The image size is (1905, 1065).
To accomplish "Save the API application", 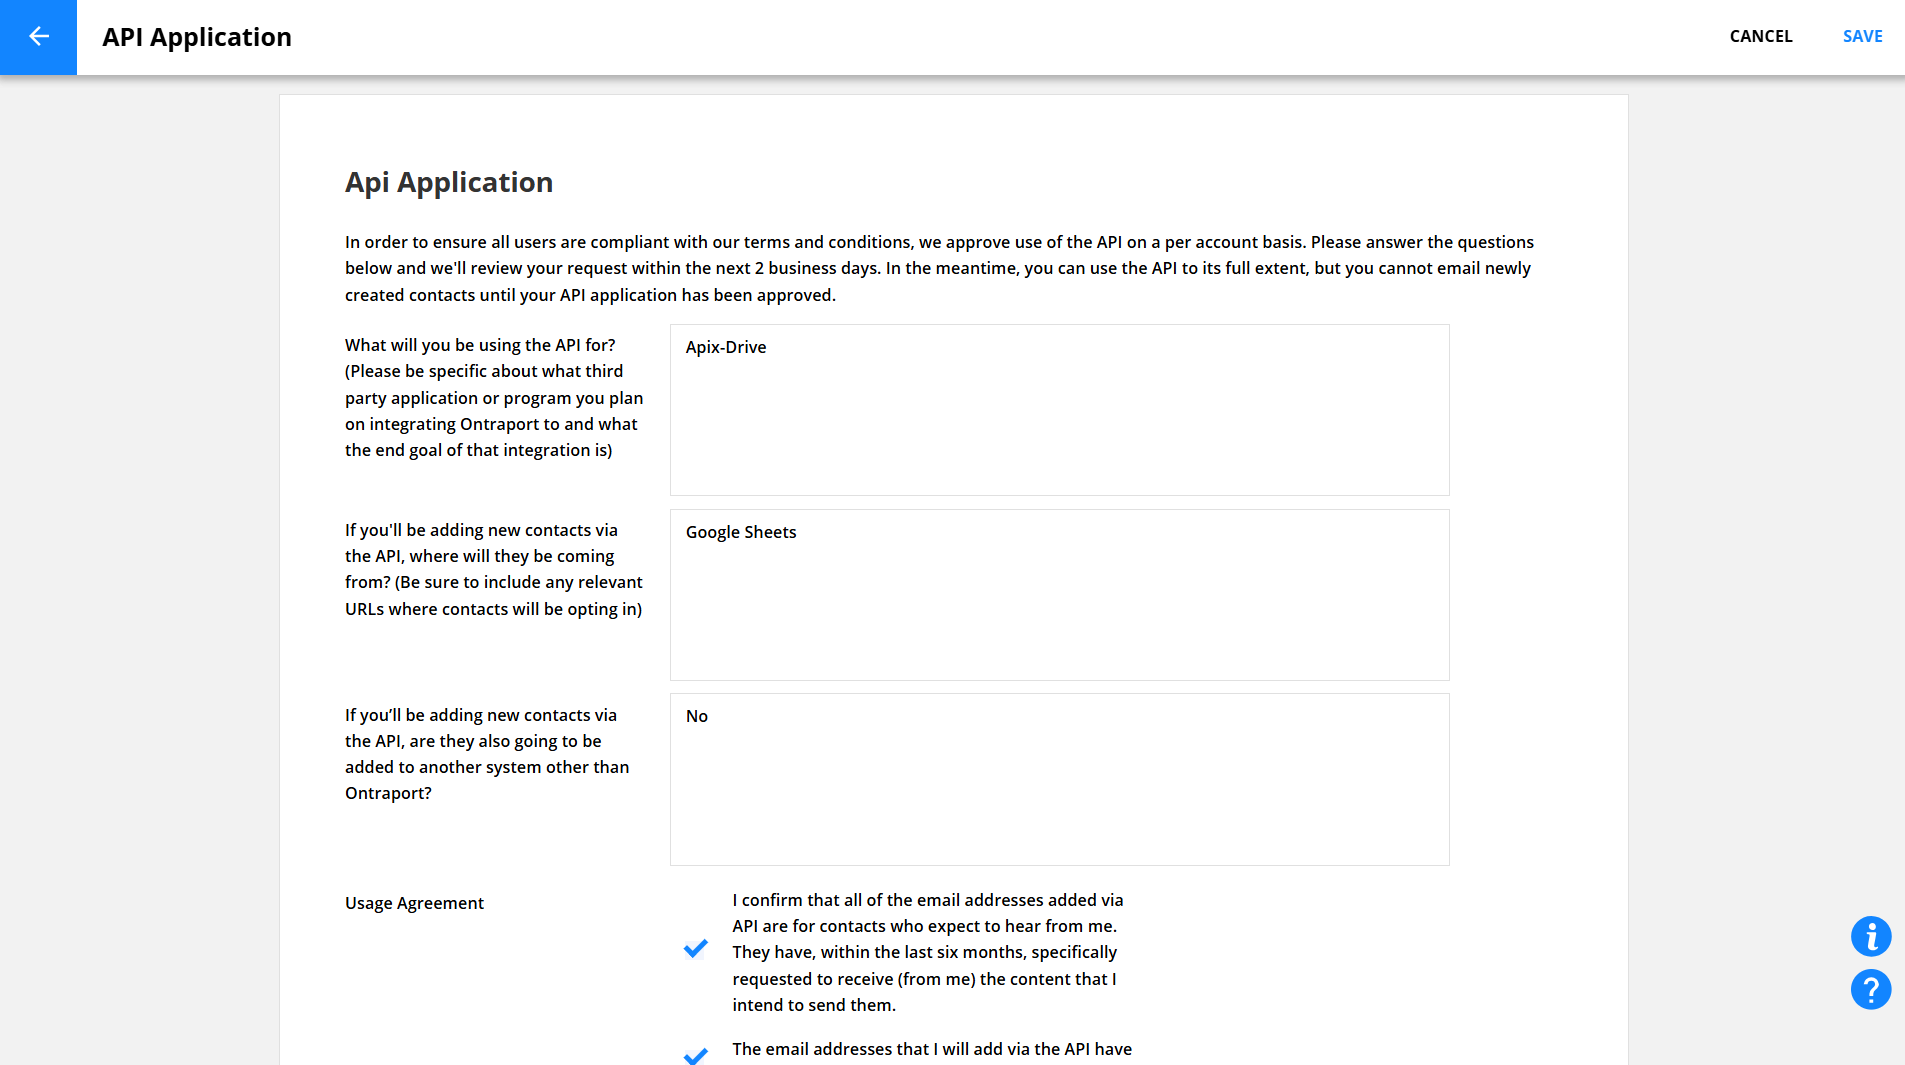I will (1862, 37).
